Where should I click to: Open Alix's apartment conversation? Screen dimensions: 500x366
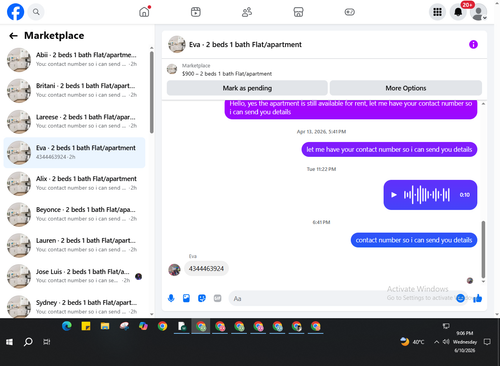(x=74, y=183)
